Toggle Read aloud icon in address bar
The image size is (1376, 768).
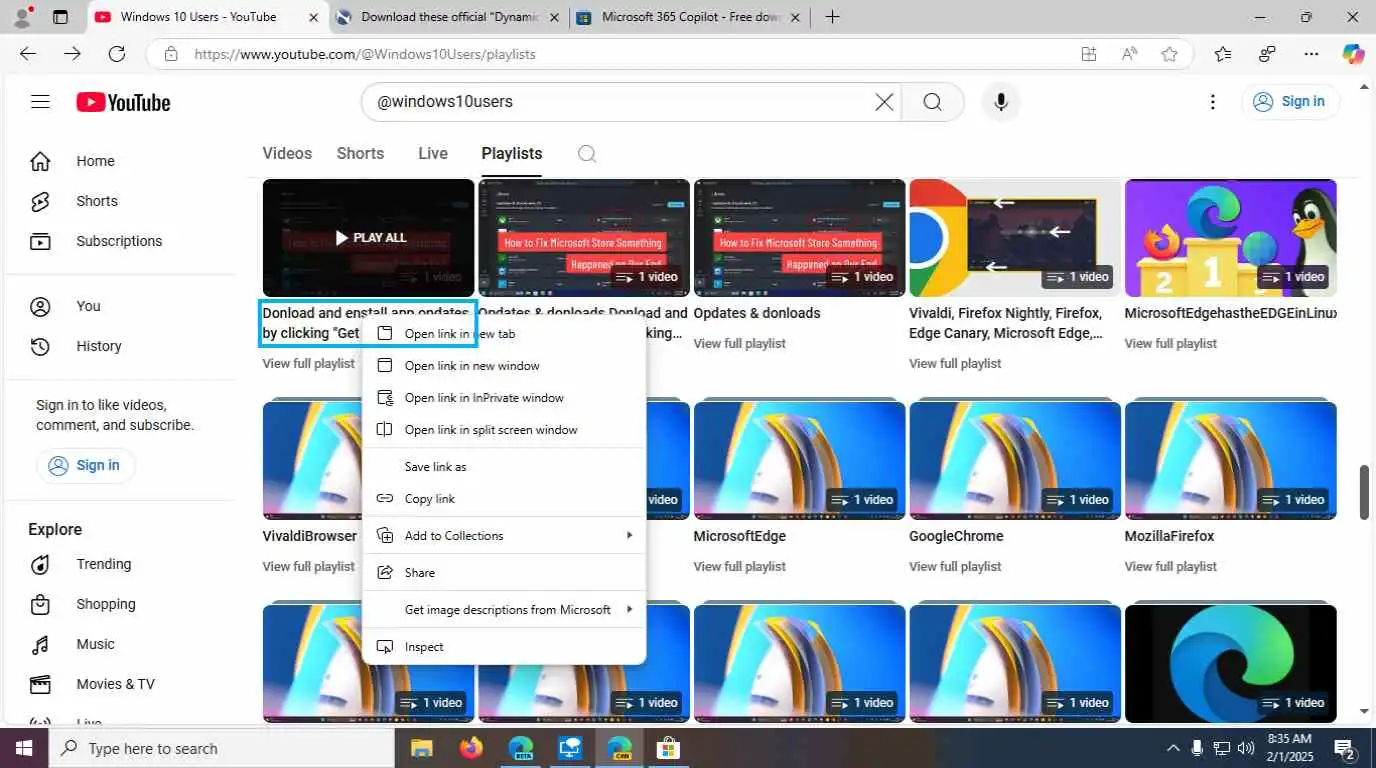(x=1129, y=54)
